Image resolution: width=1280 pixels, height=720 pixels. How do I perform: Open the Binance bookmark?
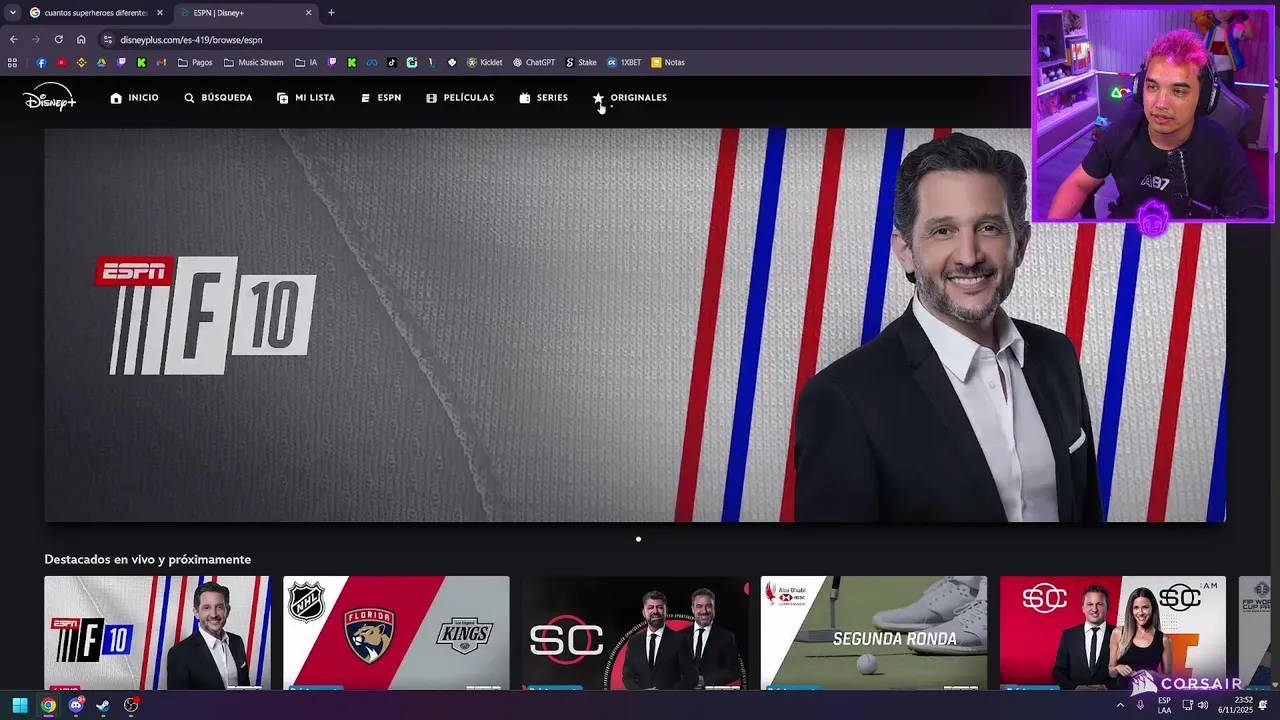coord(81,62)
